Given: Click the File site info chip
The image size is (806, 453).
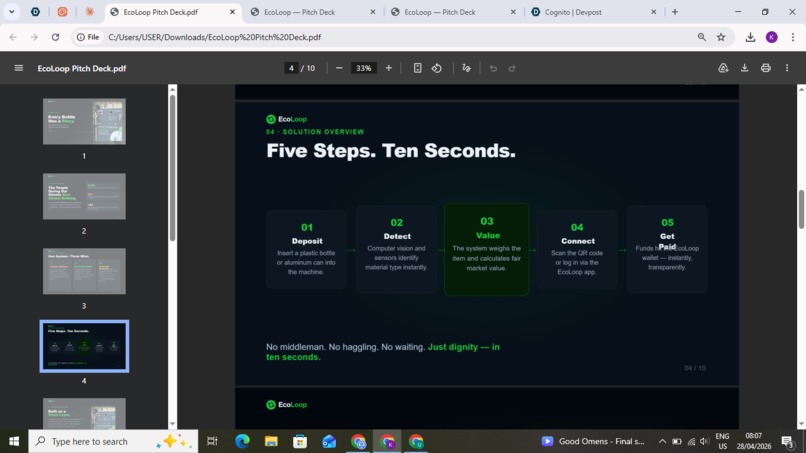Looking at the screenshot, I should [x=88, y=37].
